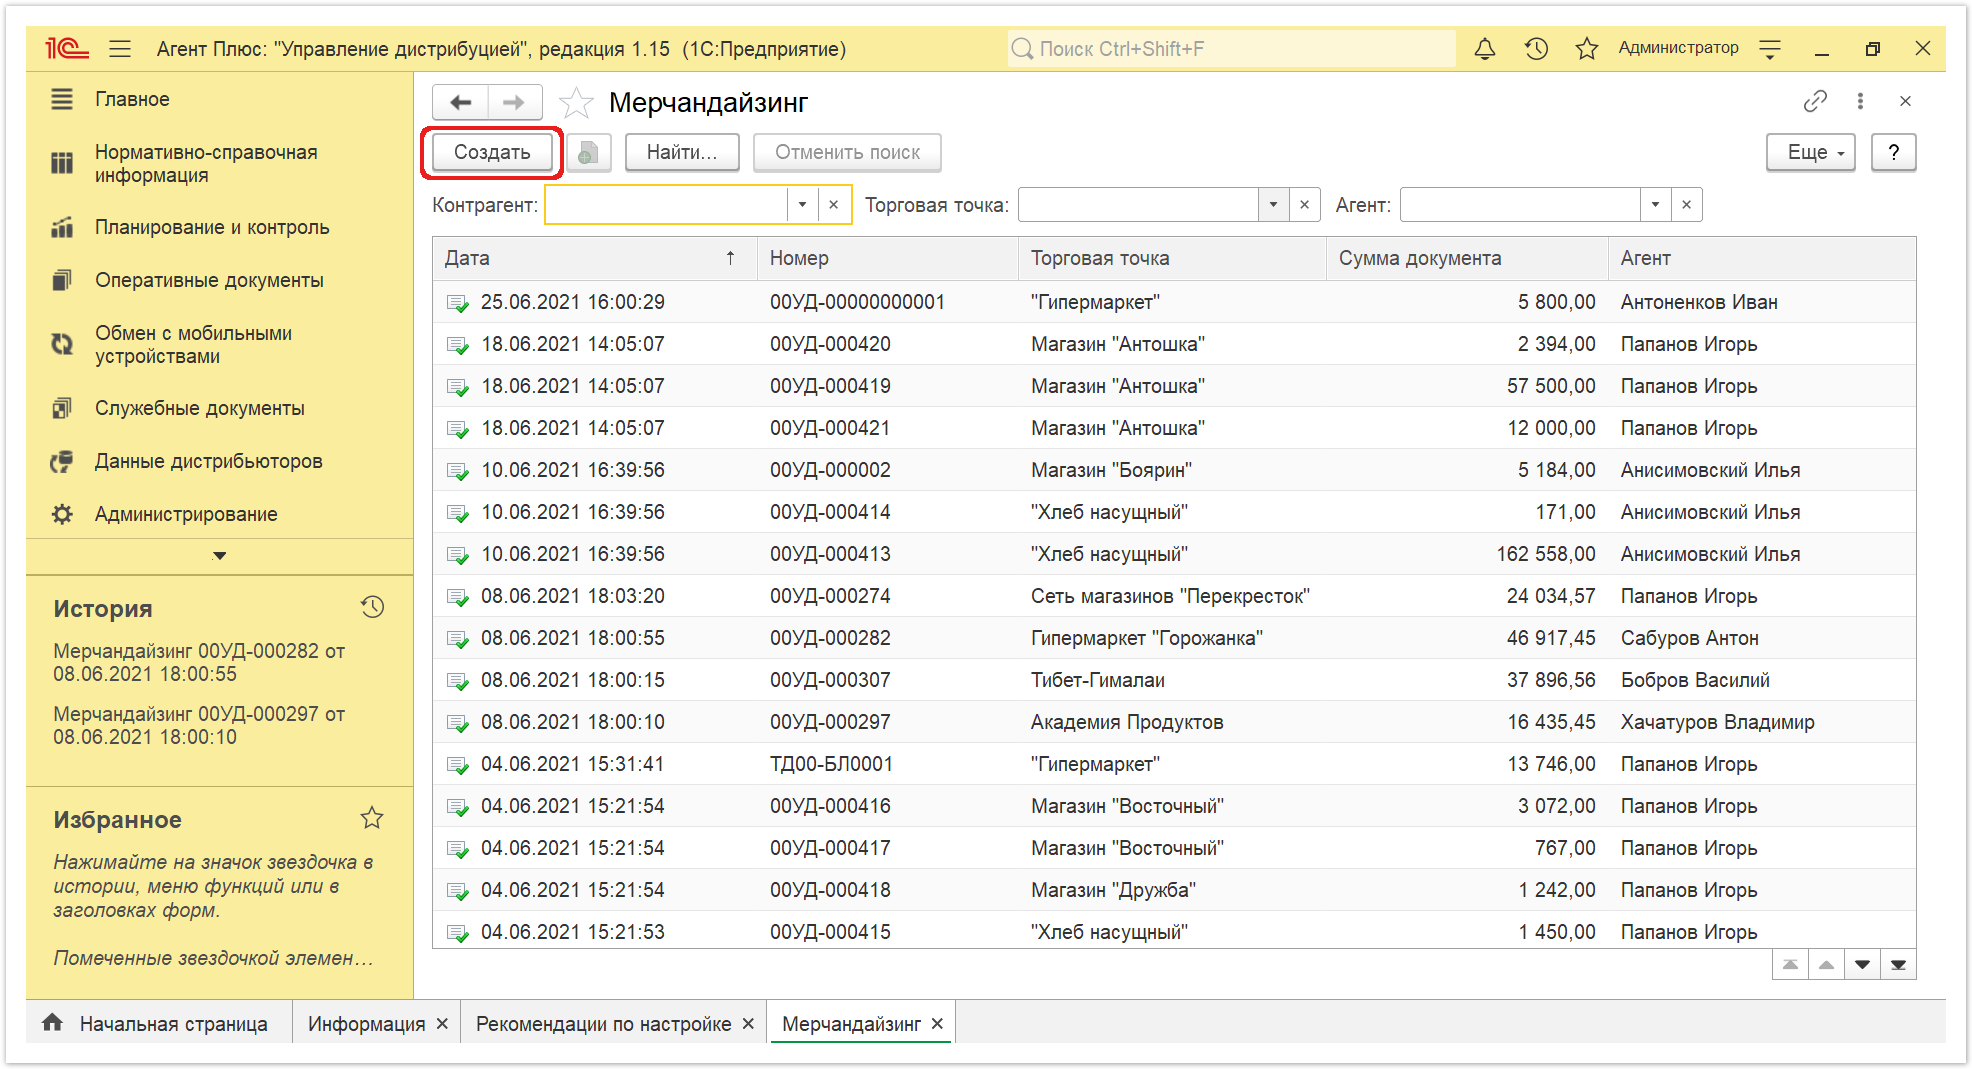This screenshot has width=1972, height=1069.
Task: Open history link Мерчандайзинг 00УД-000282
Action: coord(199,662)
